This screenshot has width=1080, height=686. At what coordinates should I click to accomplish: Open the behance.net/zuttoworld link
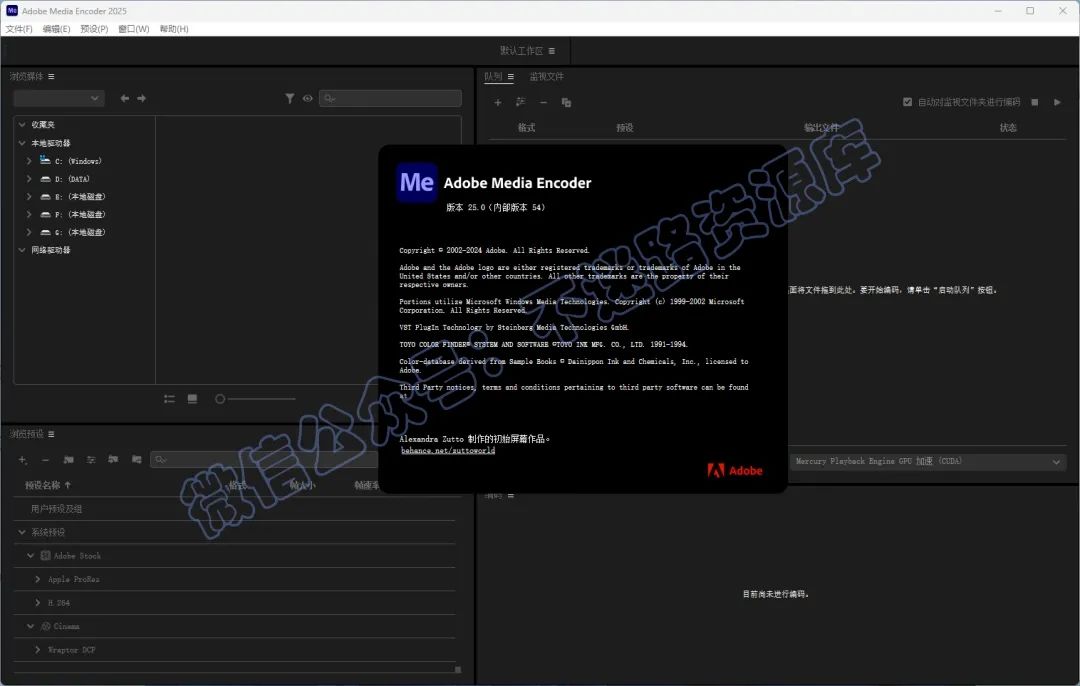[x=448, y=450]
